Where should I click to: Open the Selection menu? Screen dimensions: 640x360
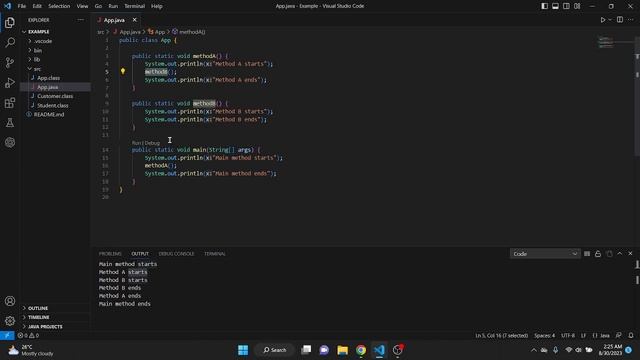point(59,6)
